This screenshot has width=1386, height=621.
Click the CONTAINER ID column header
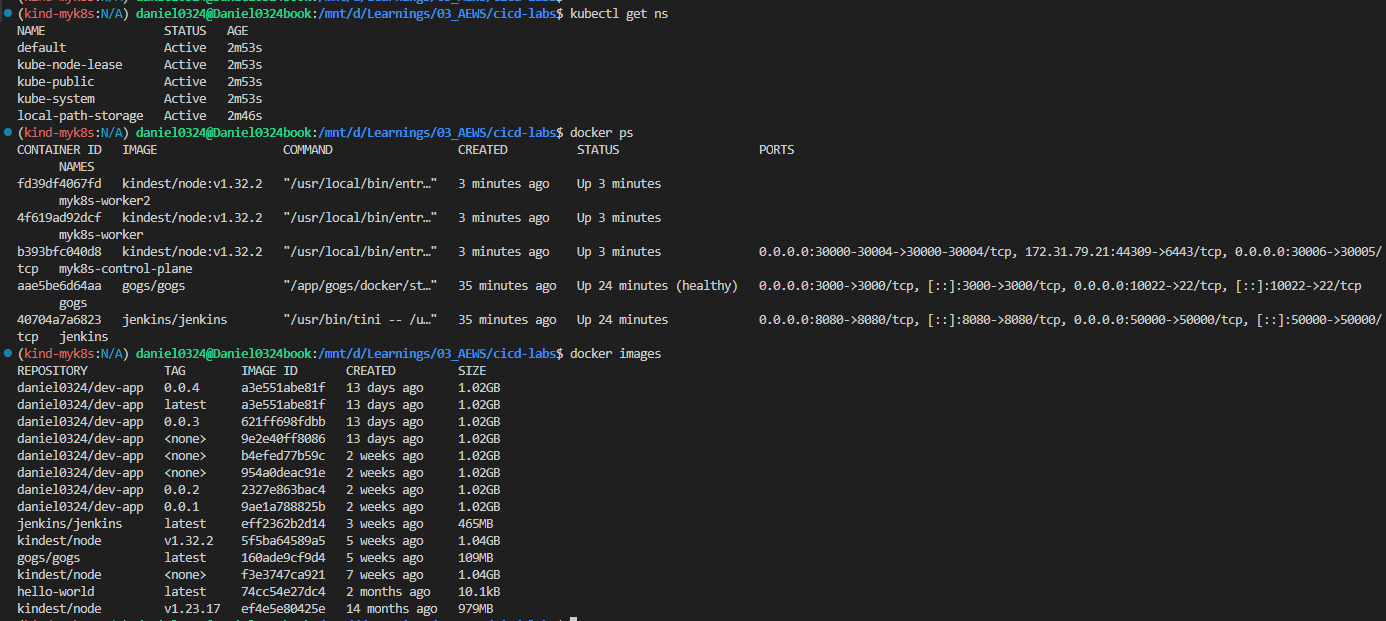(x=59, y=150)
